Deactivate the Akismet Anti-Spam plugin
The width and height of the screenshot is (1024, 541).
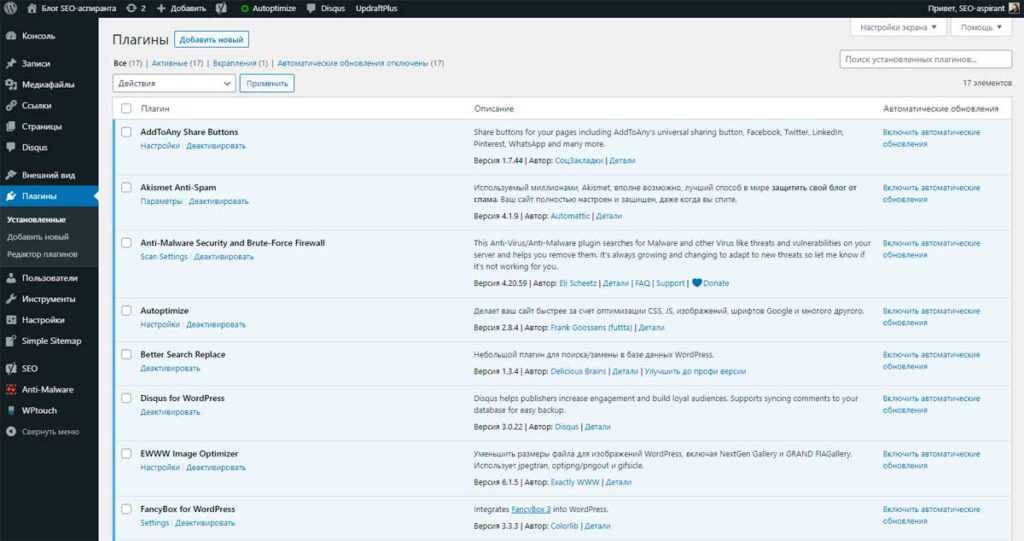218,201
